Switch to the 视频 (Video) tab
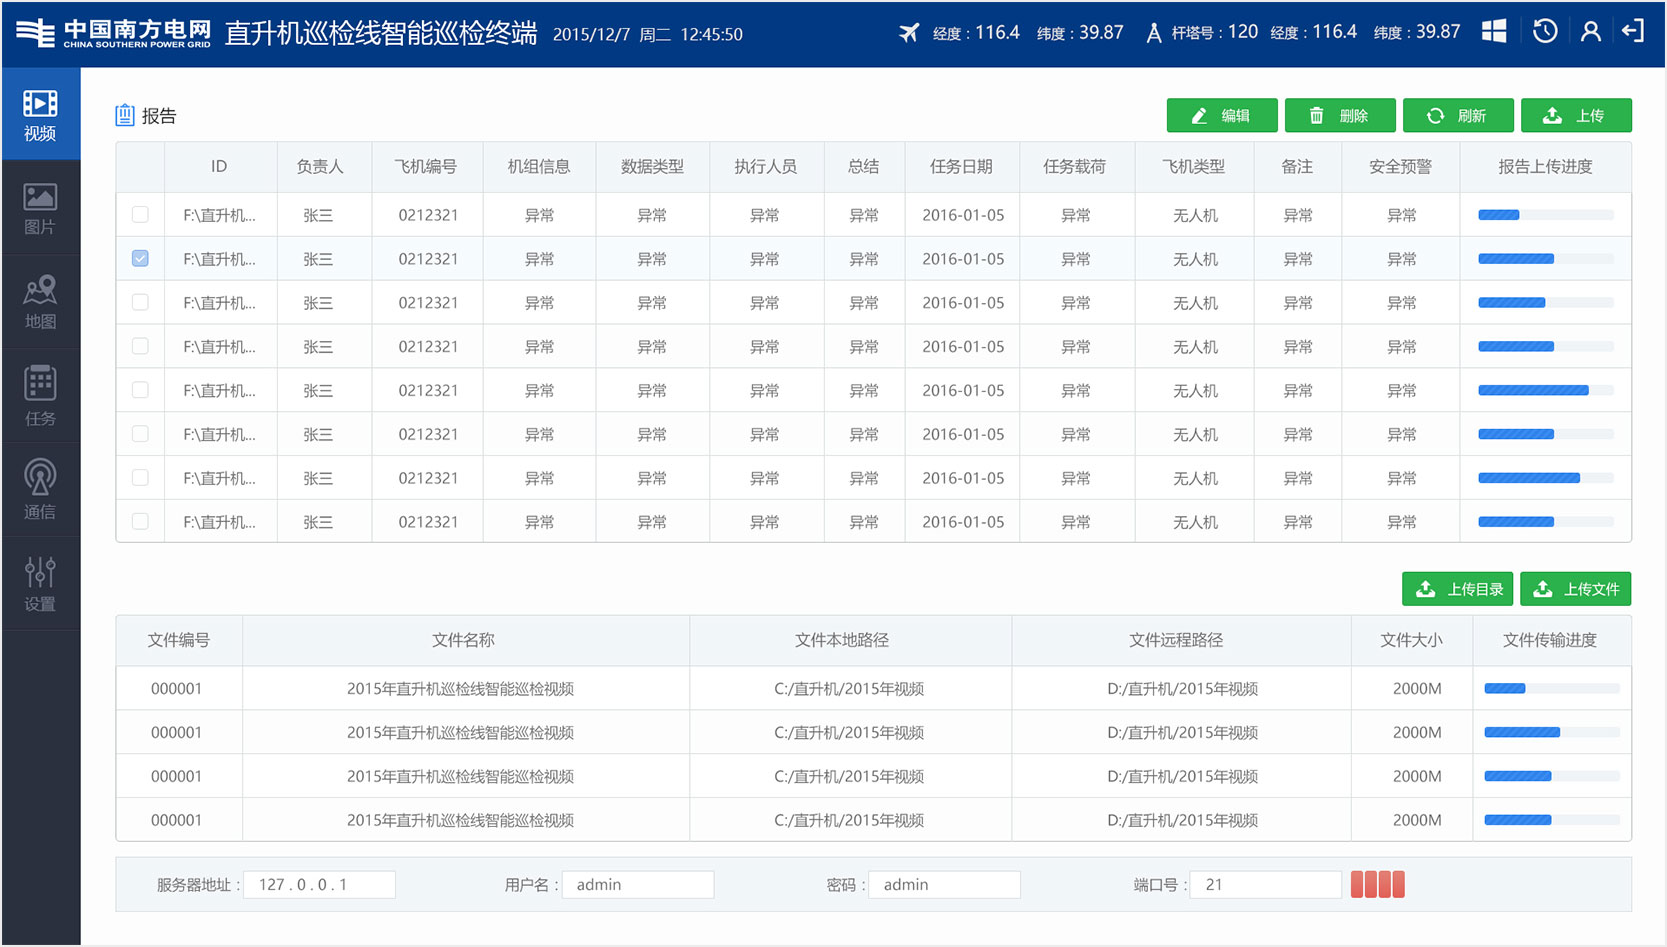 [x=41, y=113]
